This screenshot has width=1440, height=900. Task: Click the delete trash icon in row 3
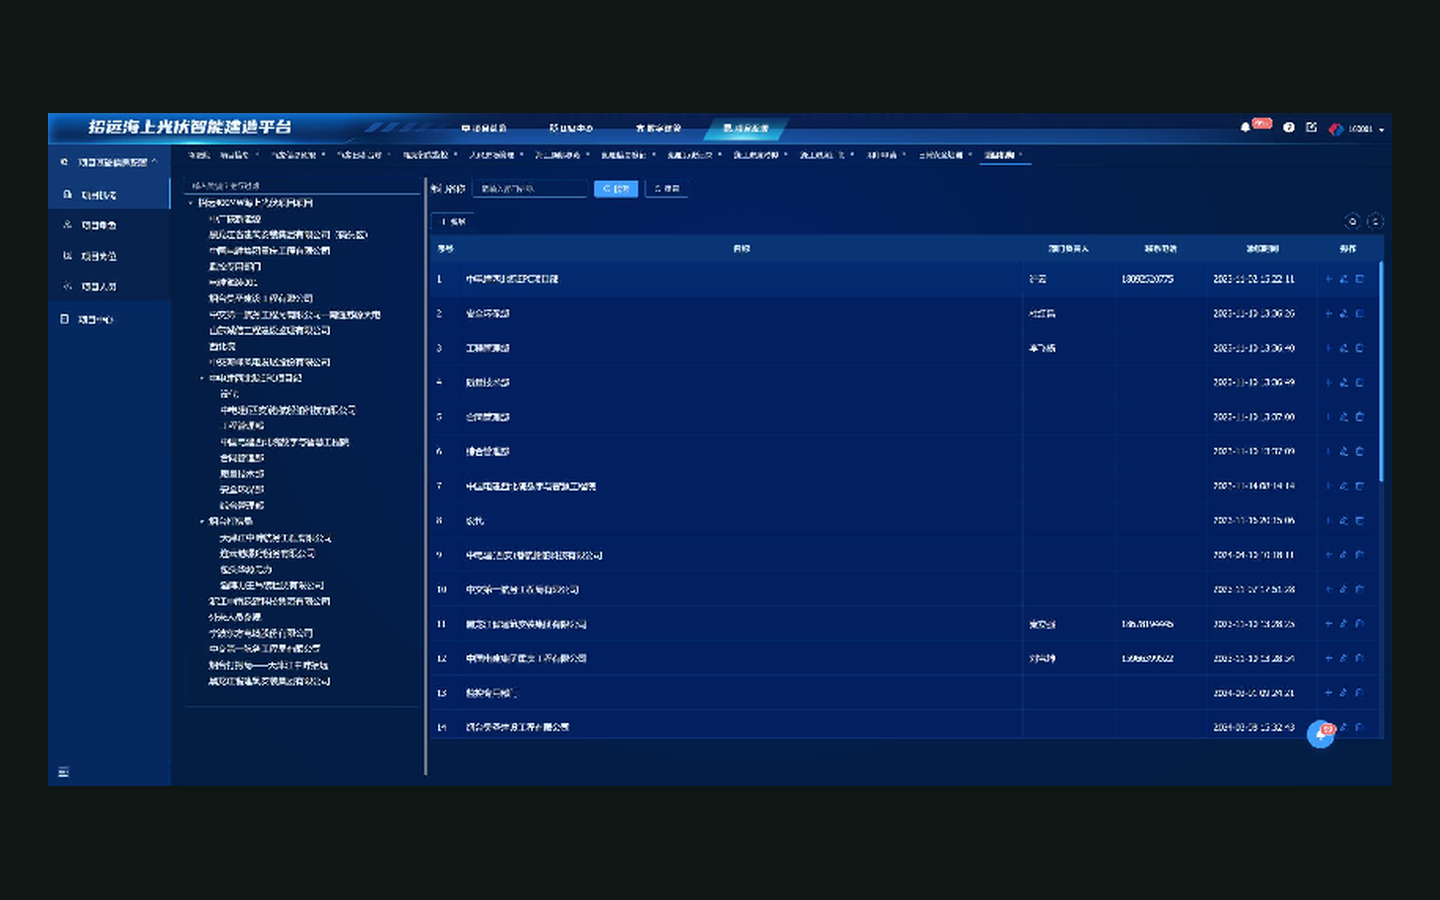click(x=1360, y=348)
